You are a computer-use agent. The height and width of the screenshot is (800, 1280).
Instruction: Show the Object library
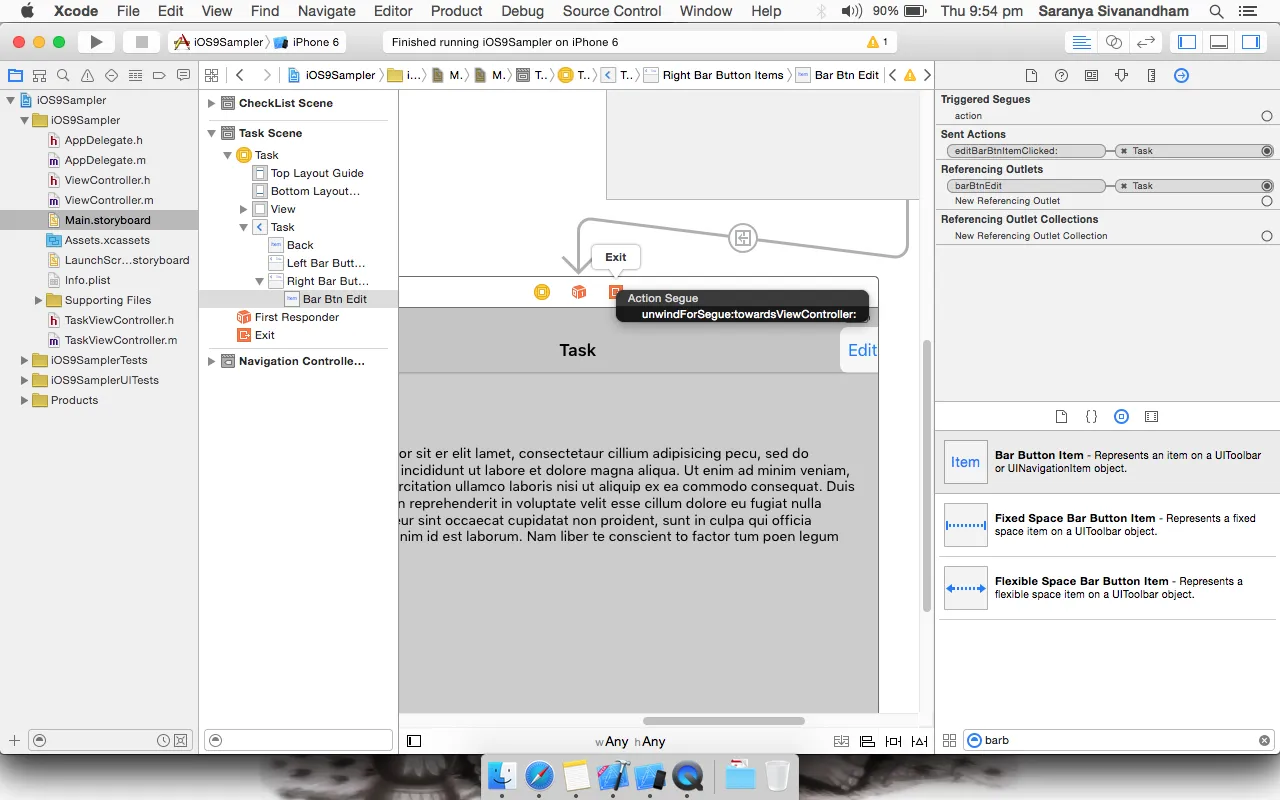pos(1121,416)
